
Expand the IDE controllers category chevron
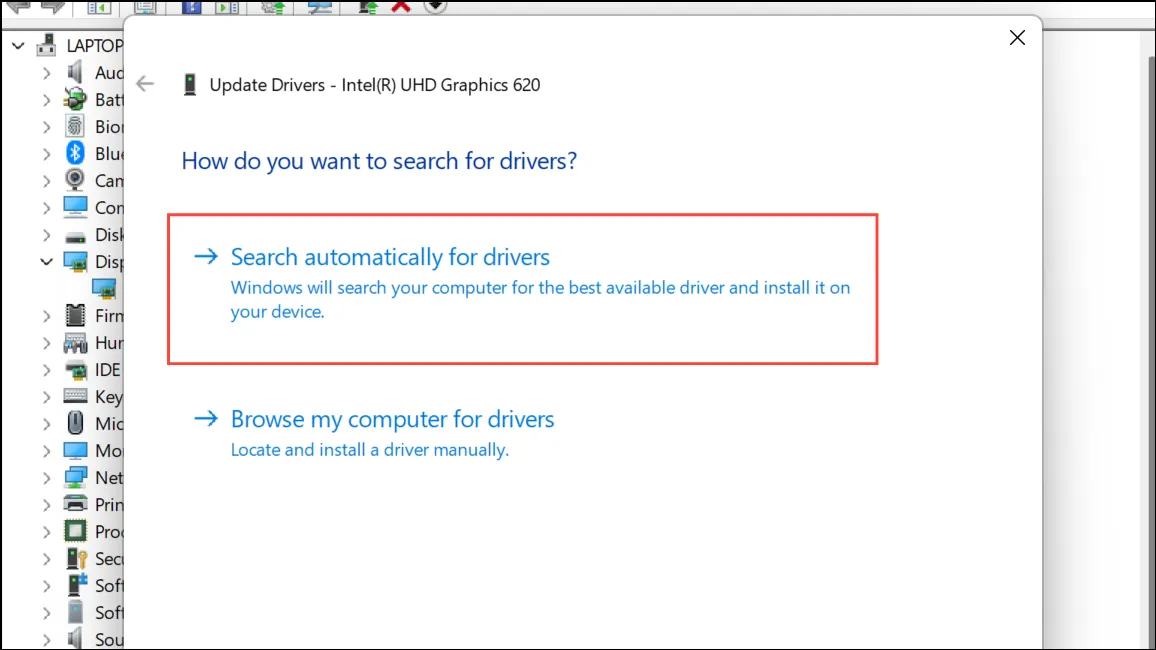click(46, 370)
